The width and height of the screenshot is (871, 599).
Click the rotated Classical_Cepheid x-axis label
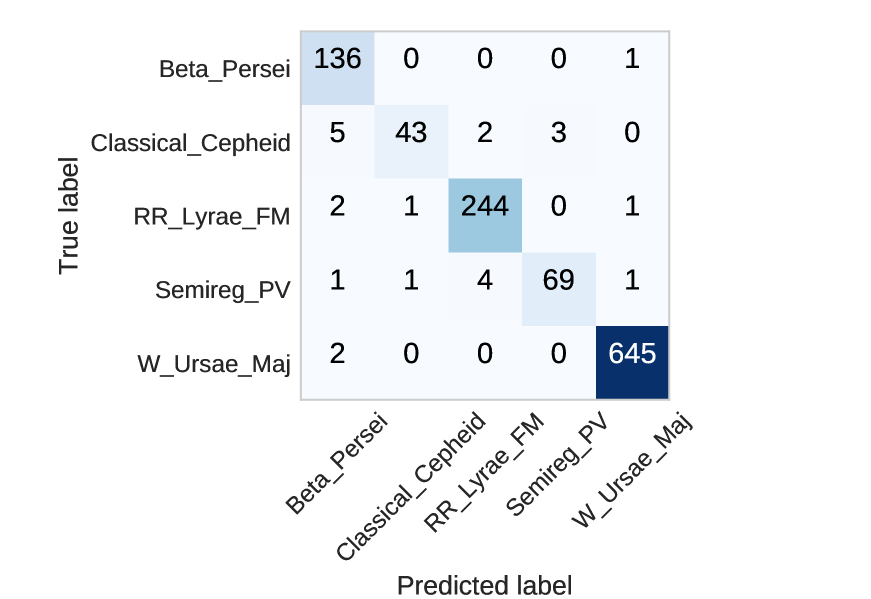pos(411,488)
